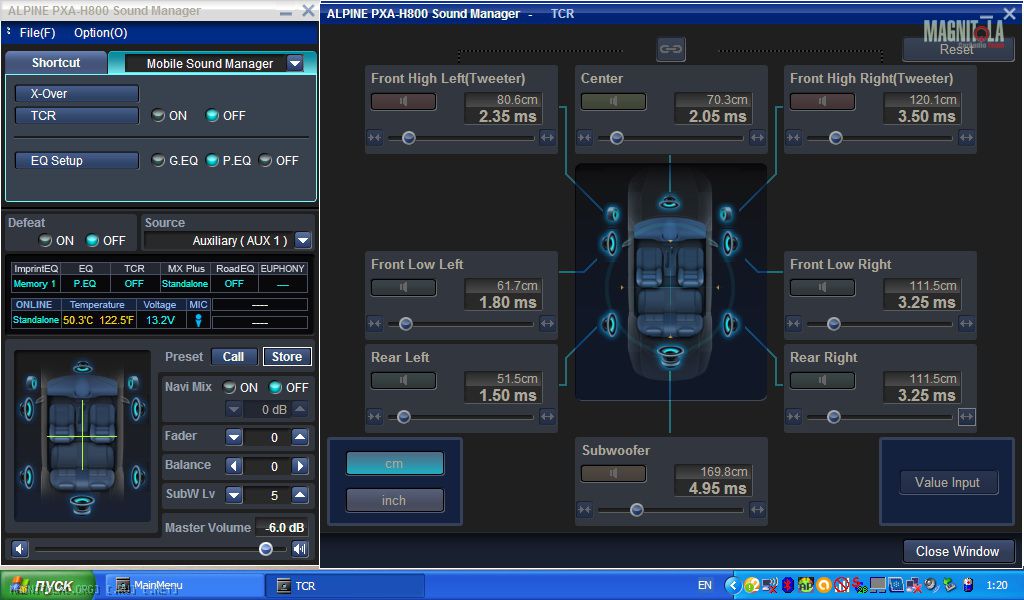Click the Center delay slider handle
The width and height of the screenshot is (1024, 600).
pyautogui.click(x=616, y=138)
